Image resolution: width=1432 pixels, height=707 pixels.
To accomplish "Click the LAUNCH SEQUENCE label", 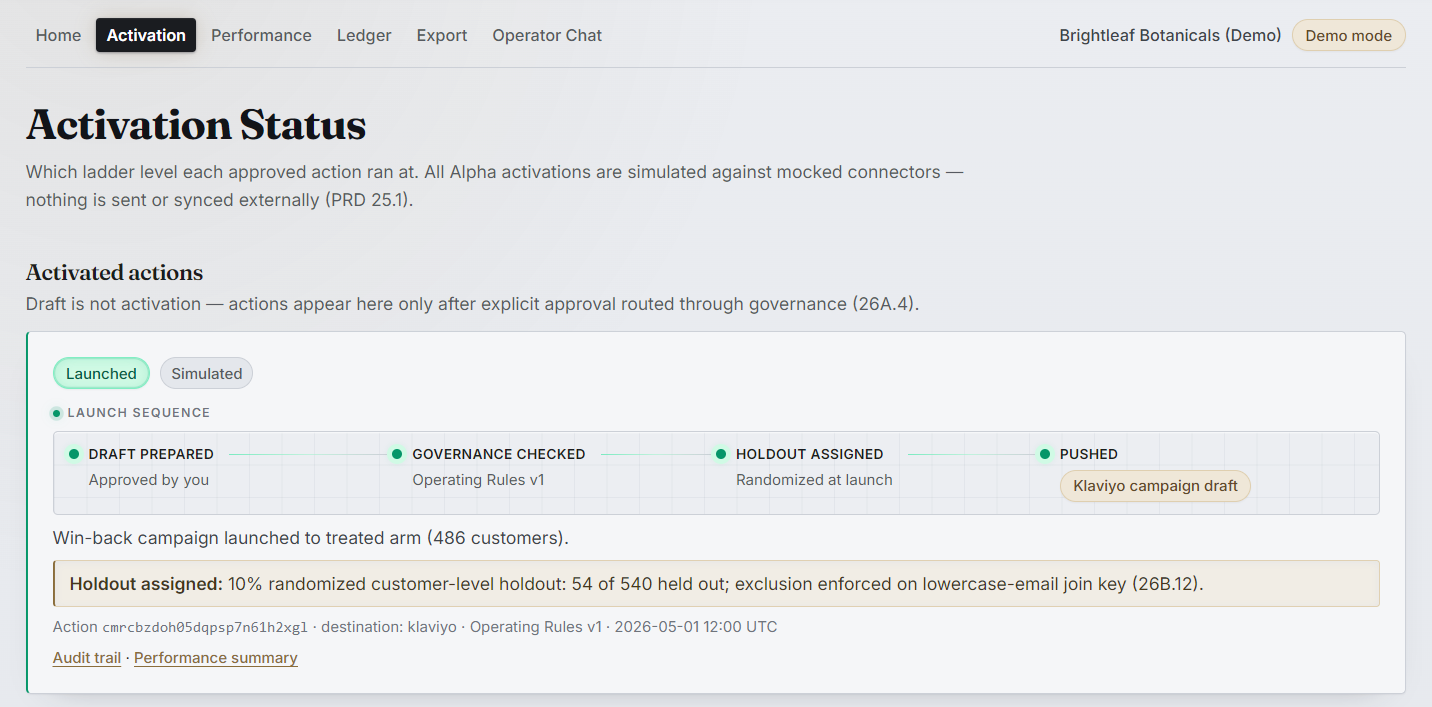I will click(139, 413).
